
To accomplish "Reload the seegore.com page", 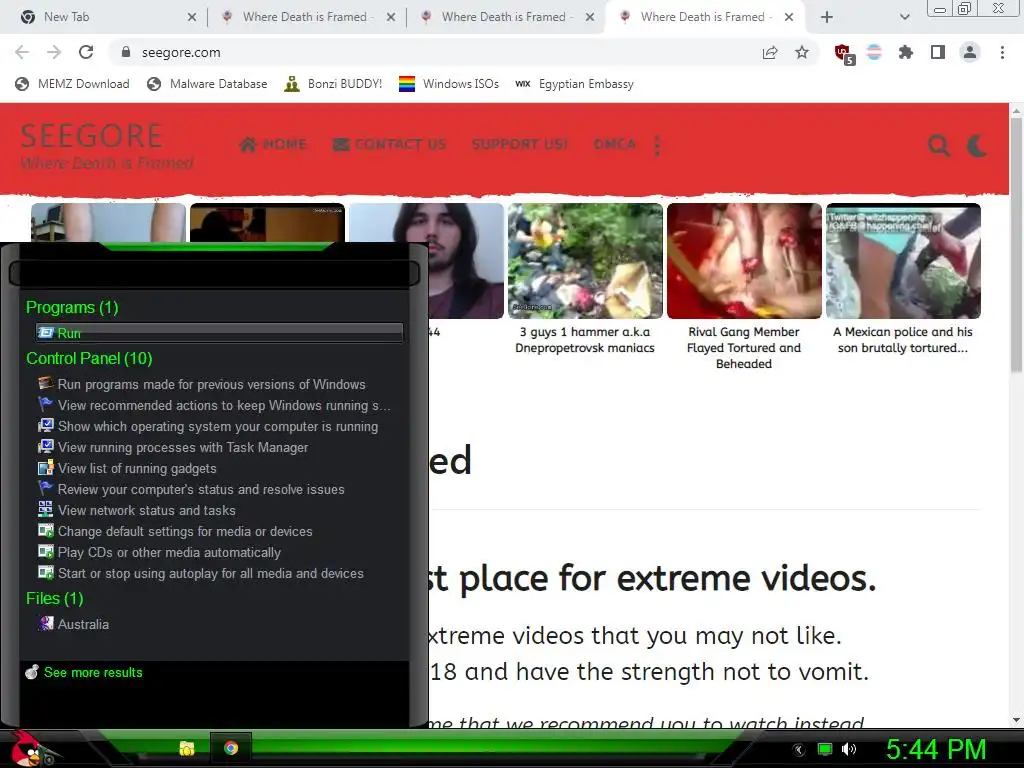I will click(86, 52).
